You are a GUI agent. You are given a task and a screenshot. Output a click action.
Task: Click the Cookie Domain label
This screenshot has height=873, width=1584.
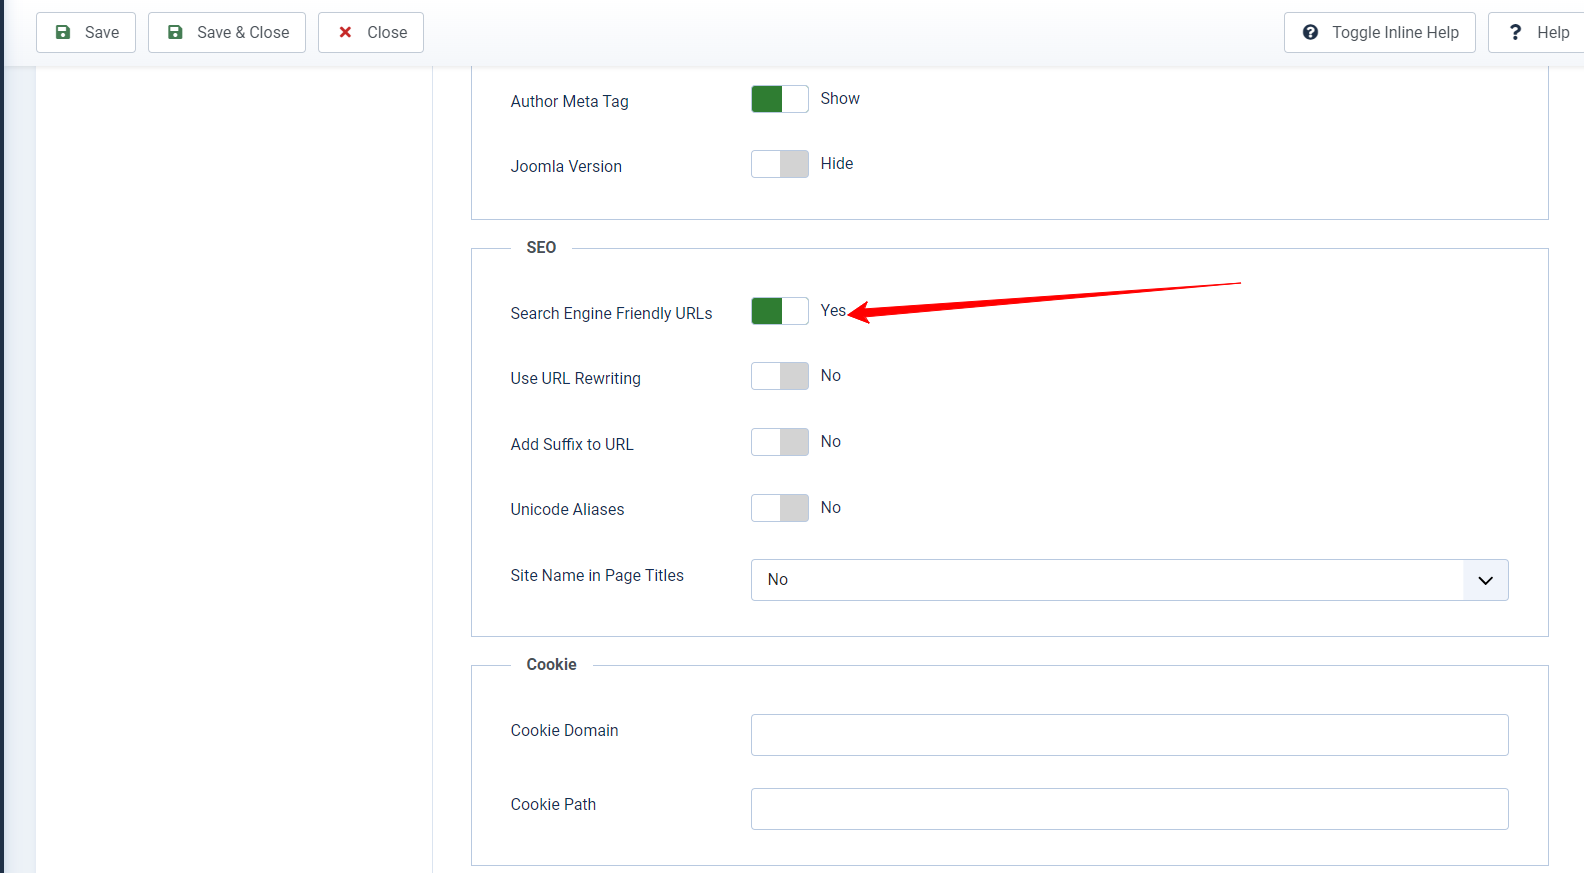pos(564,730)
